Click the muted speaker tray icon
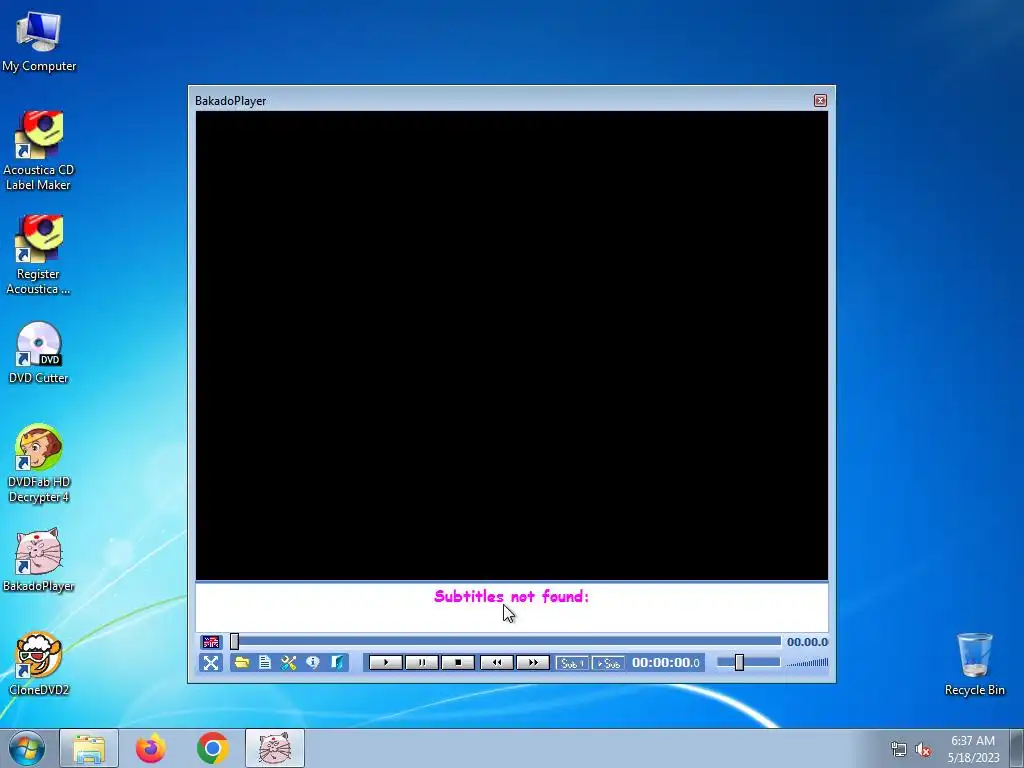The width and height of the screenshot is (1024, 768). [x=923, y=750]
